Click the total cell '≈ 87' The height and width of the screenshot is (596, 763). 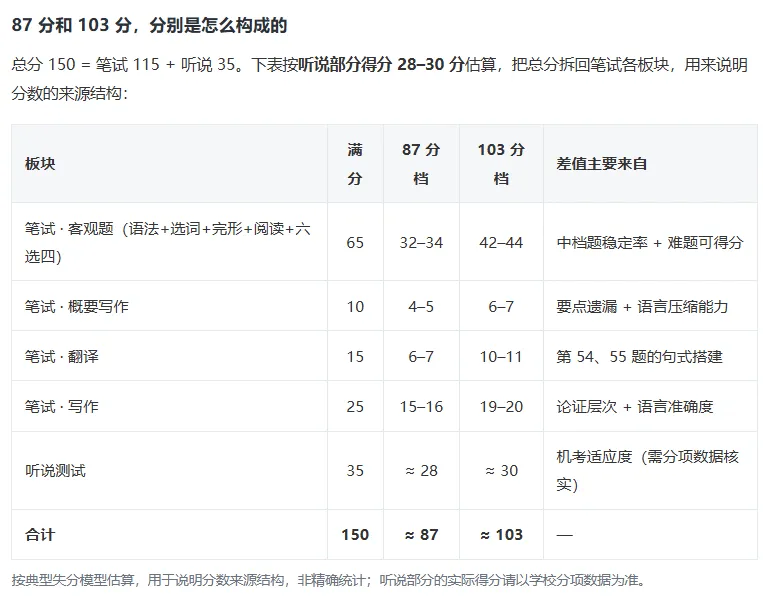pyautogui.click(x=421, y=535)
